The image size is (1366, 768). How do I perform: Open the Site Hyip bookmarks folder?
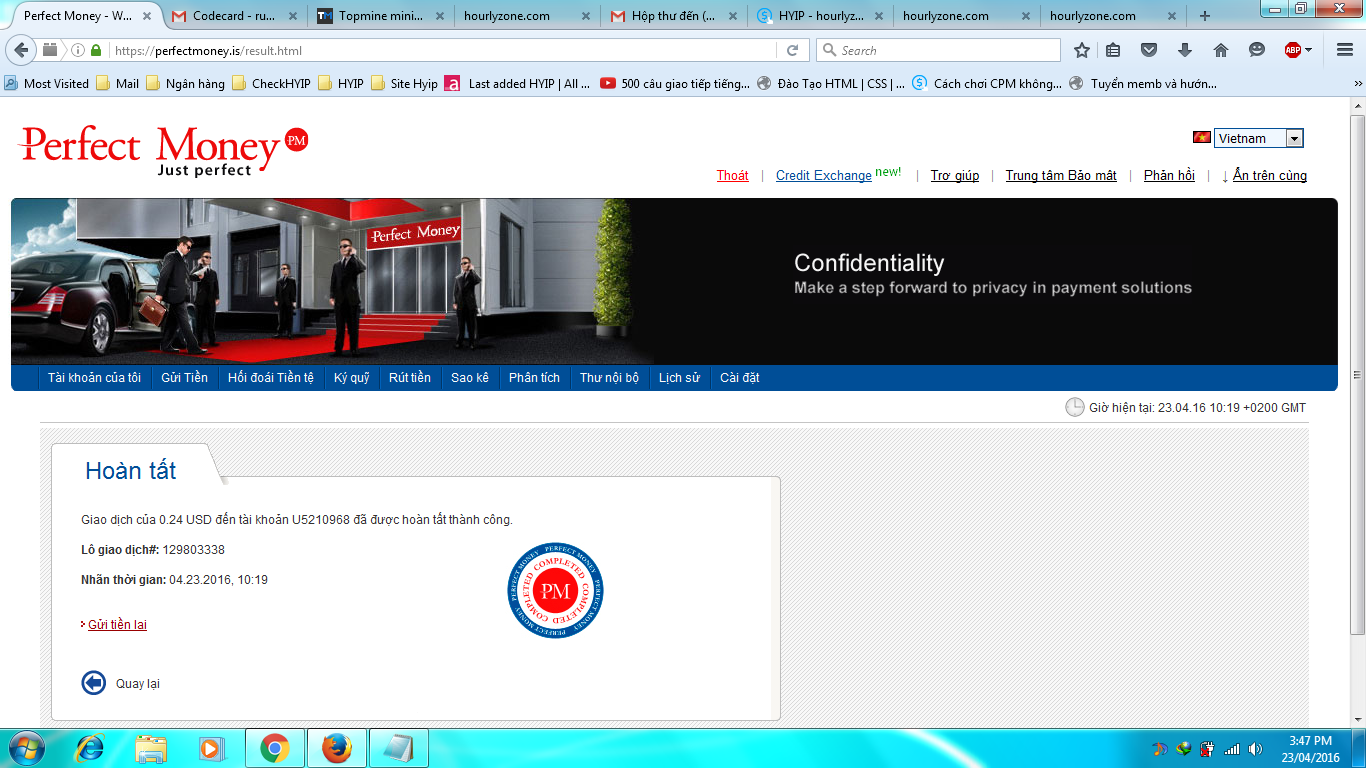[404, 84]
